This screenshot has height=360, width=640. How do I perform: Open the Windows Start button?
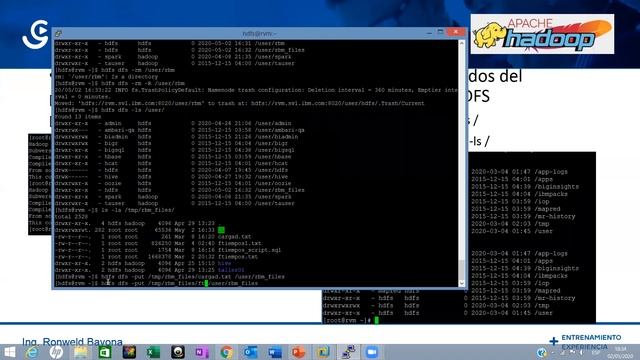pyautogui.click(x=9, y=352)
